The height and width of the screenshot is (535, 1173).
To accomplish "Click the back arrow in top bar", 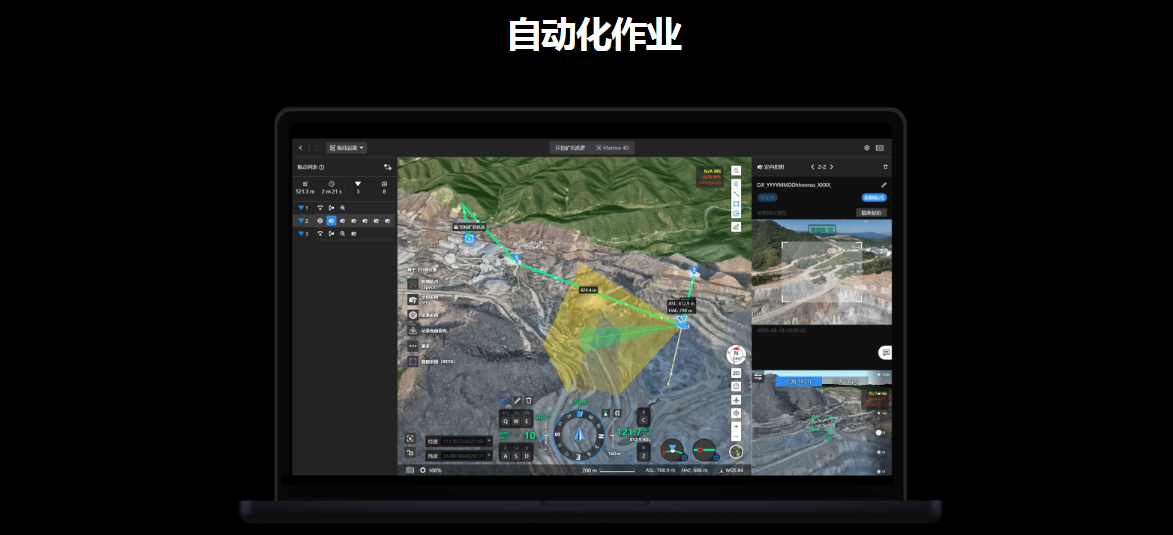I will (x=300, y=148).
